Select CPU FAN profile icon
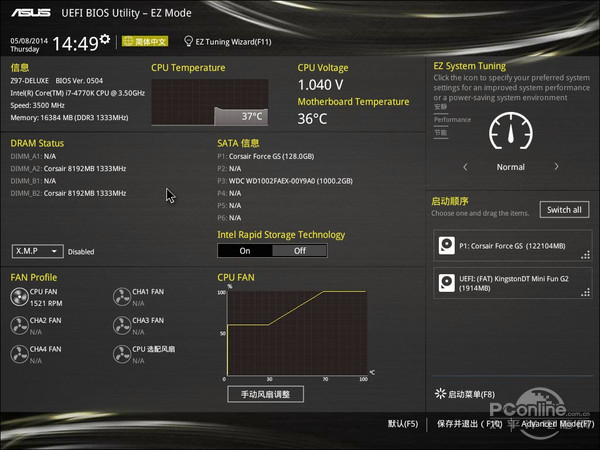The image size is (600, 450). pos(20,297)
